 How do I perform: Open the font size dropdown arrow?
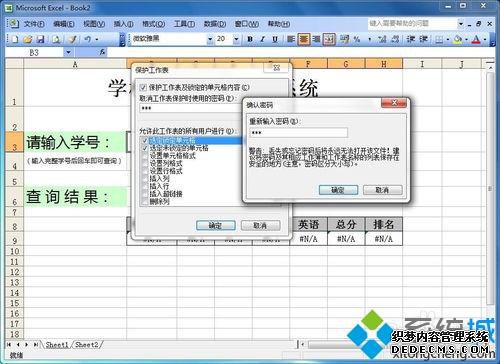pyautogui.click(x=236, y=39)
